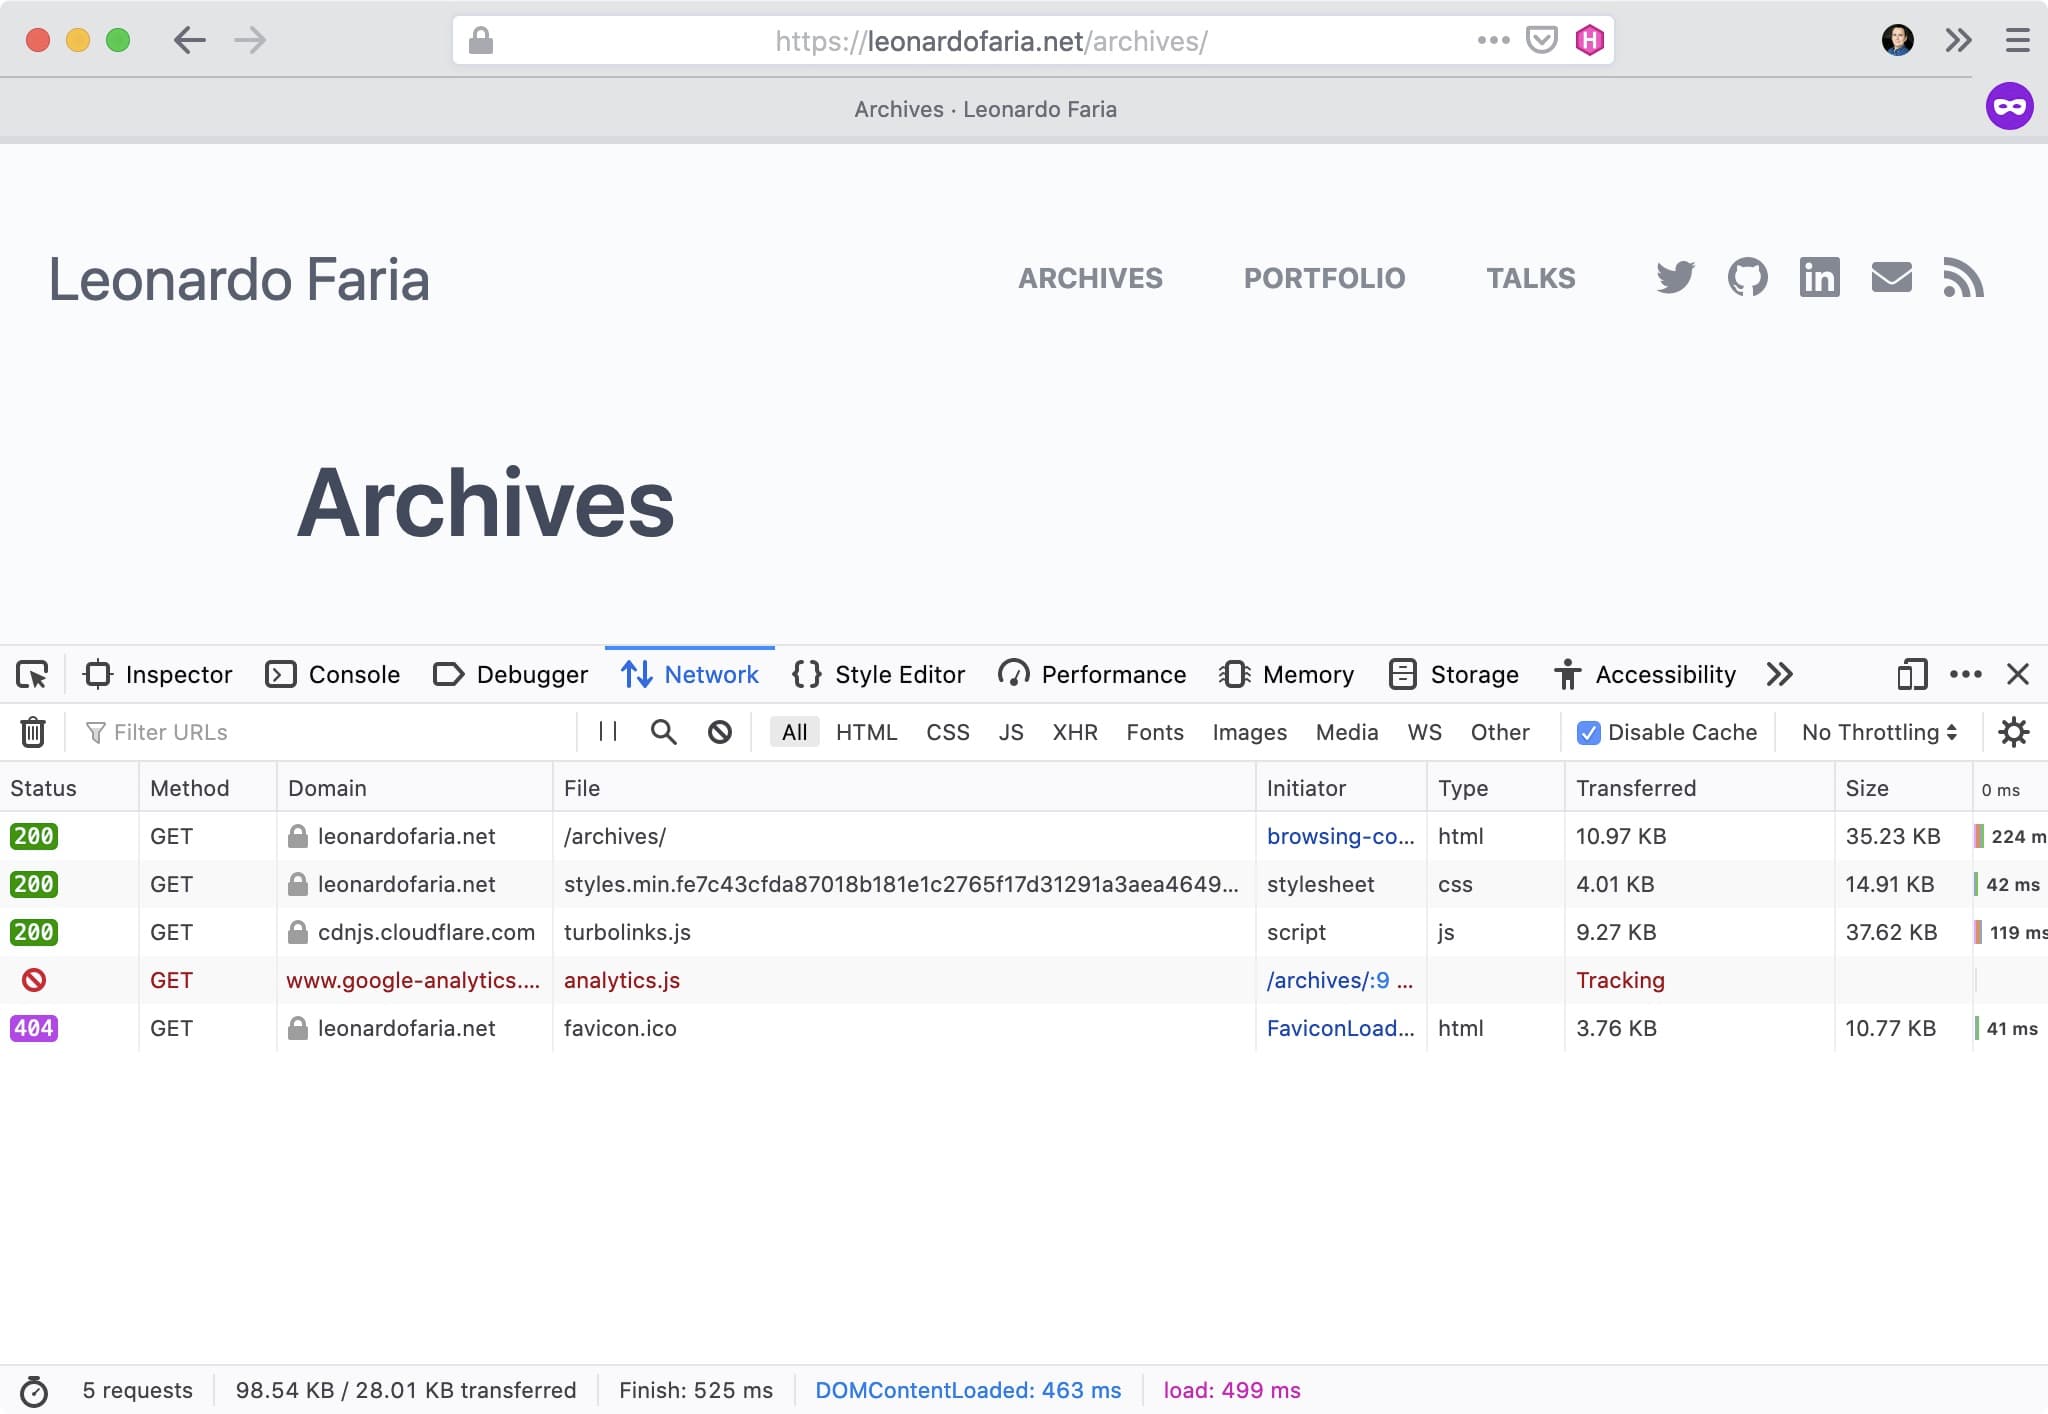Filter requests by Fonts
Screen dimensions: 2048x1414
pyautogui.click(x=1155, y=732)
